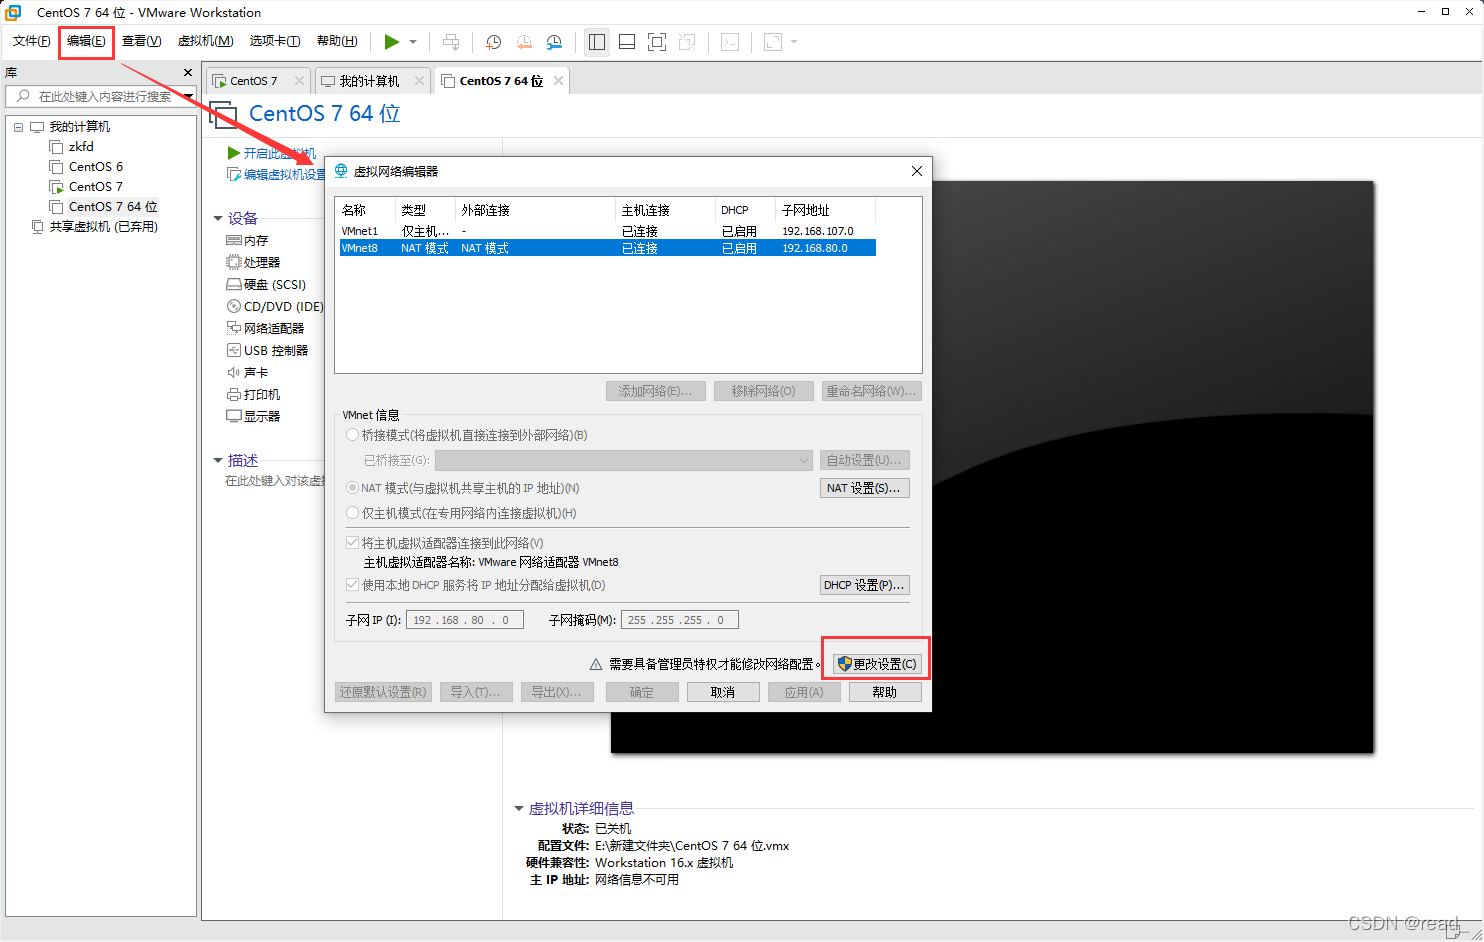
Task: Open the 帮助(H) menu
Action: coord(337,41)
